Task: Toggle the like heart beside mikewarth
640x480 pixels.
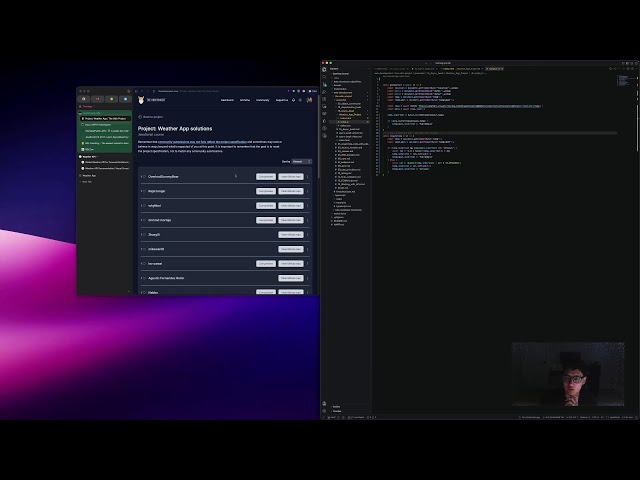Action: (x=144, y=249)
